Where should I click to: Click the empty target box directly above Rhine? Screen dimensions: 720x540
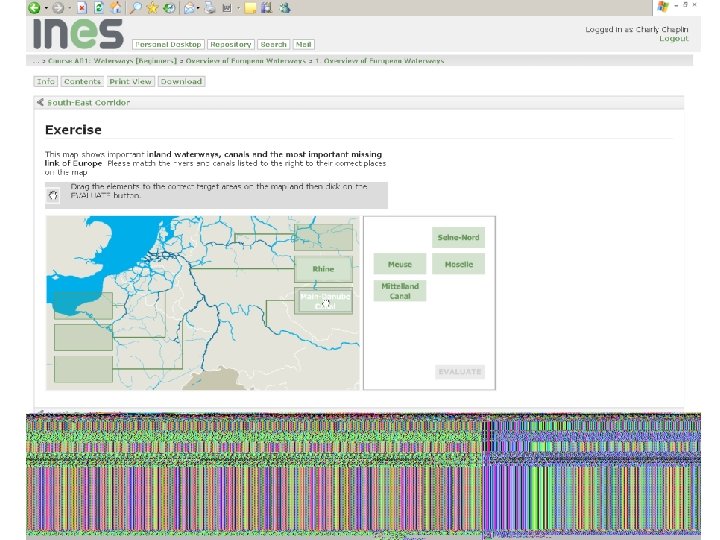323,237
